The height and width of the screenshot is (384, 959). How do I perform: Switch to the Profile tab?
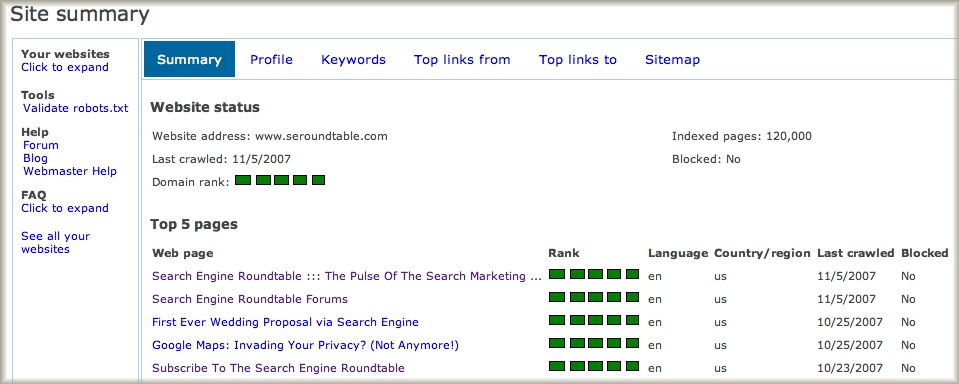[x=271, y=59]
